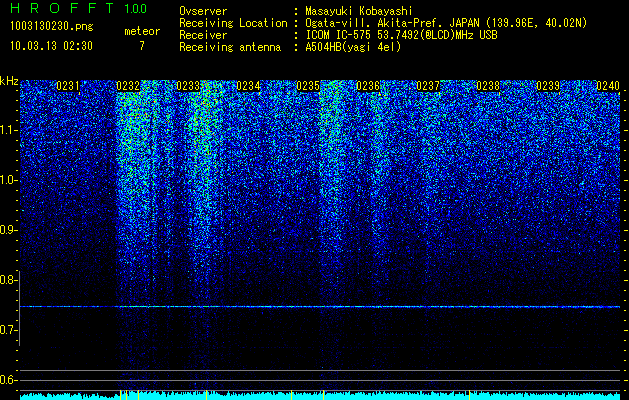Click the 1.1 kHz axis label
The height and width of the screenshot is (400, 629).
pos(7,130)
